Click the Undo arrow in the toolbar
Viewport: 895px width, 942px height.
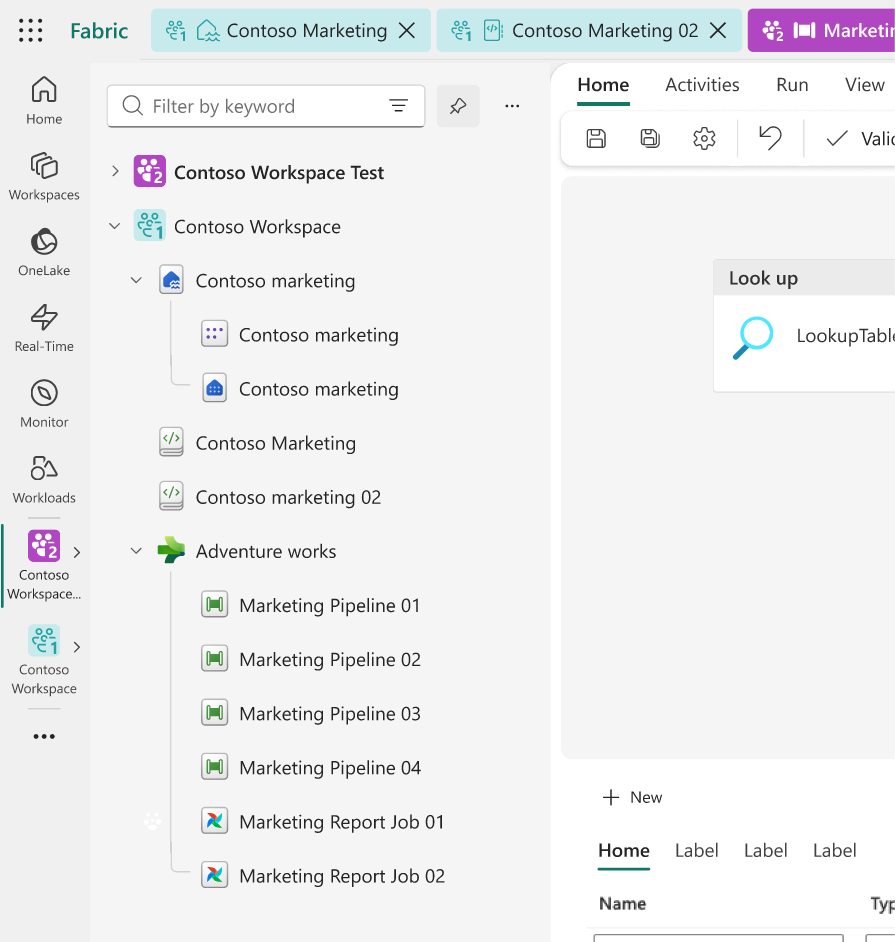pyautogui.click(x=770, y=139)
